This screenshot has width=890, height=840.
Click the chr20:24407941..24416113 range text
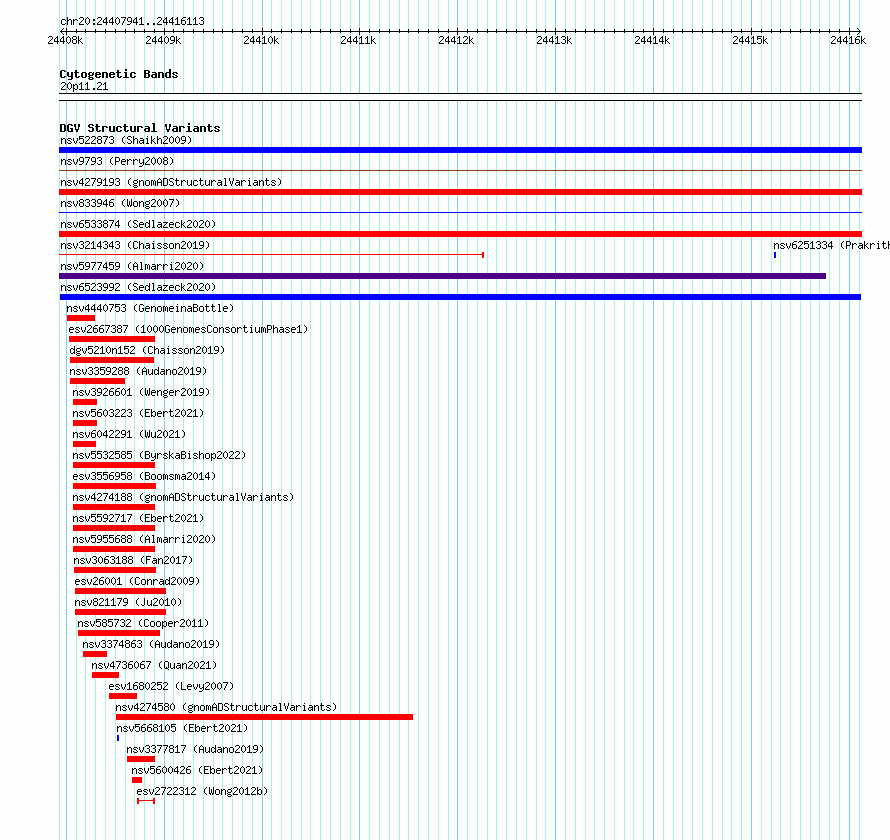pos(132,22)
